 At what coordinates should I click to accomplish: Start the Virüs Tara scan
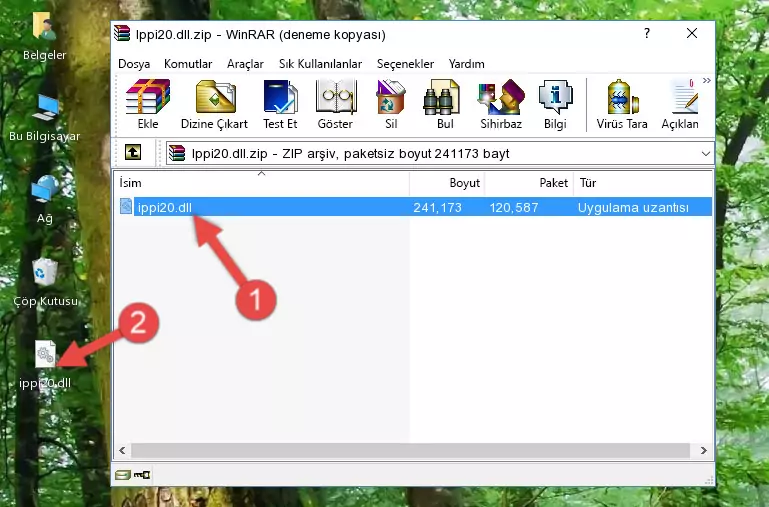[x=622, y=104]
